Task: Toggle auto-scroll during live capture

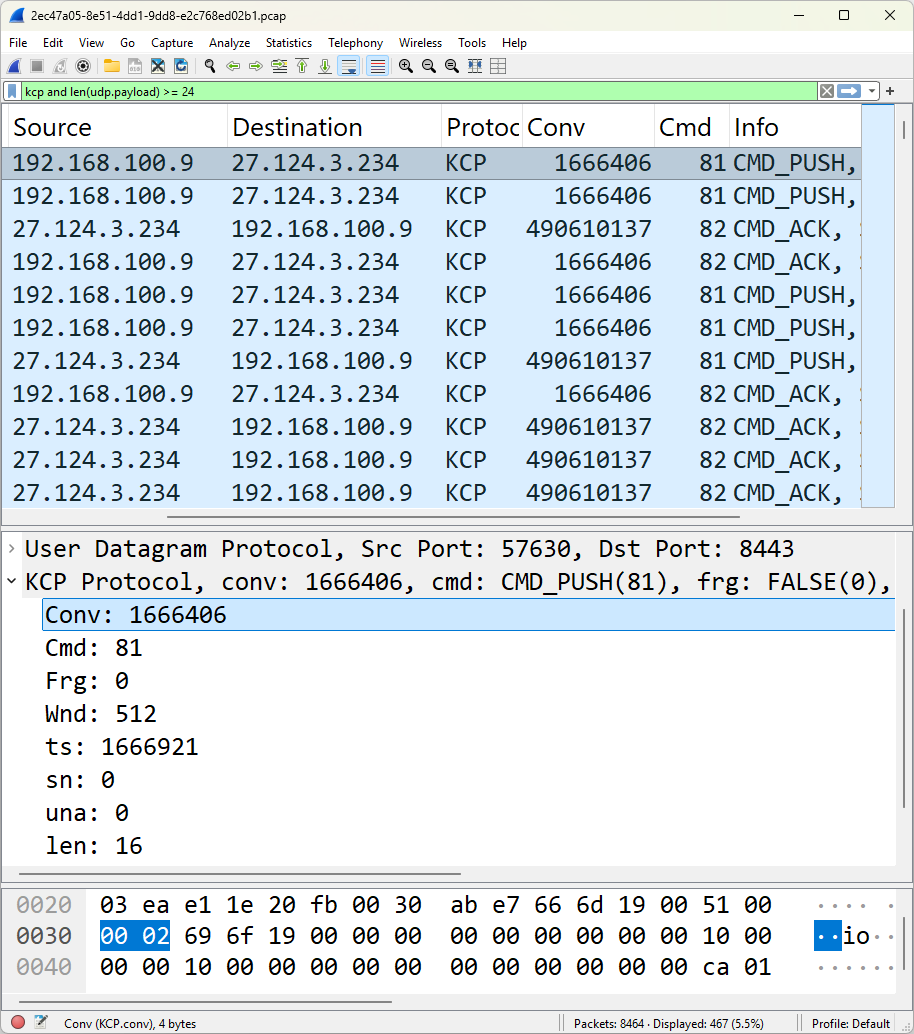Action: [348, 66]
